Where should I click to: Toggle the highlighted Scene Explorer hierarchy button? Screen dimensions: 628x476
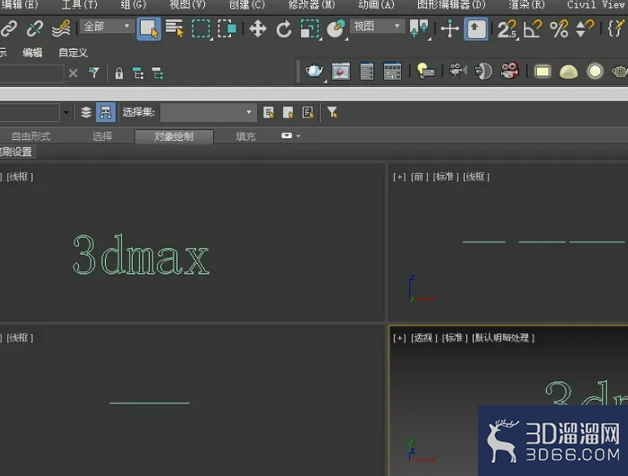[x=106, y=113]
